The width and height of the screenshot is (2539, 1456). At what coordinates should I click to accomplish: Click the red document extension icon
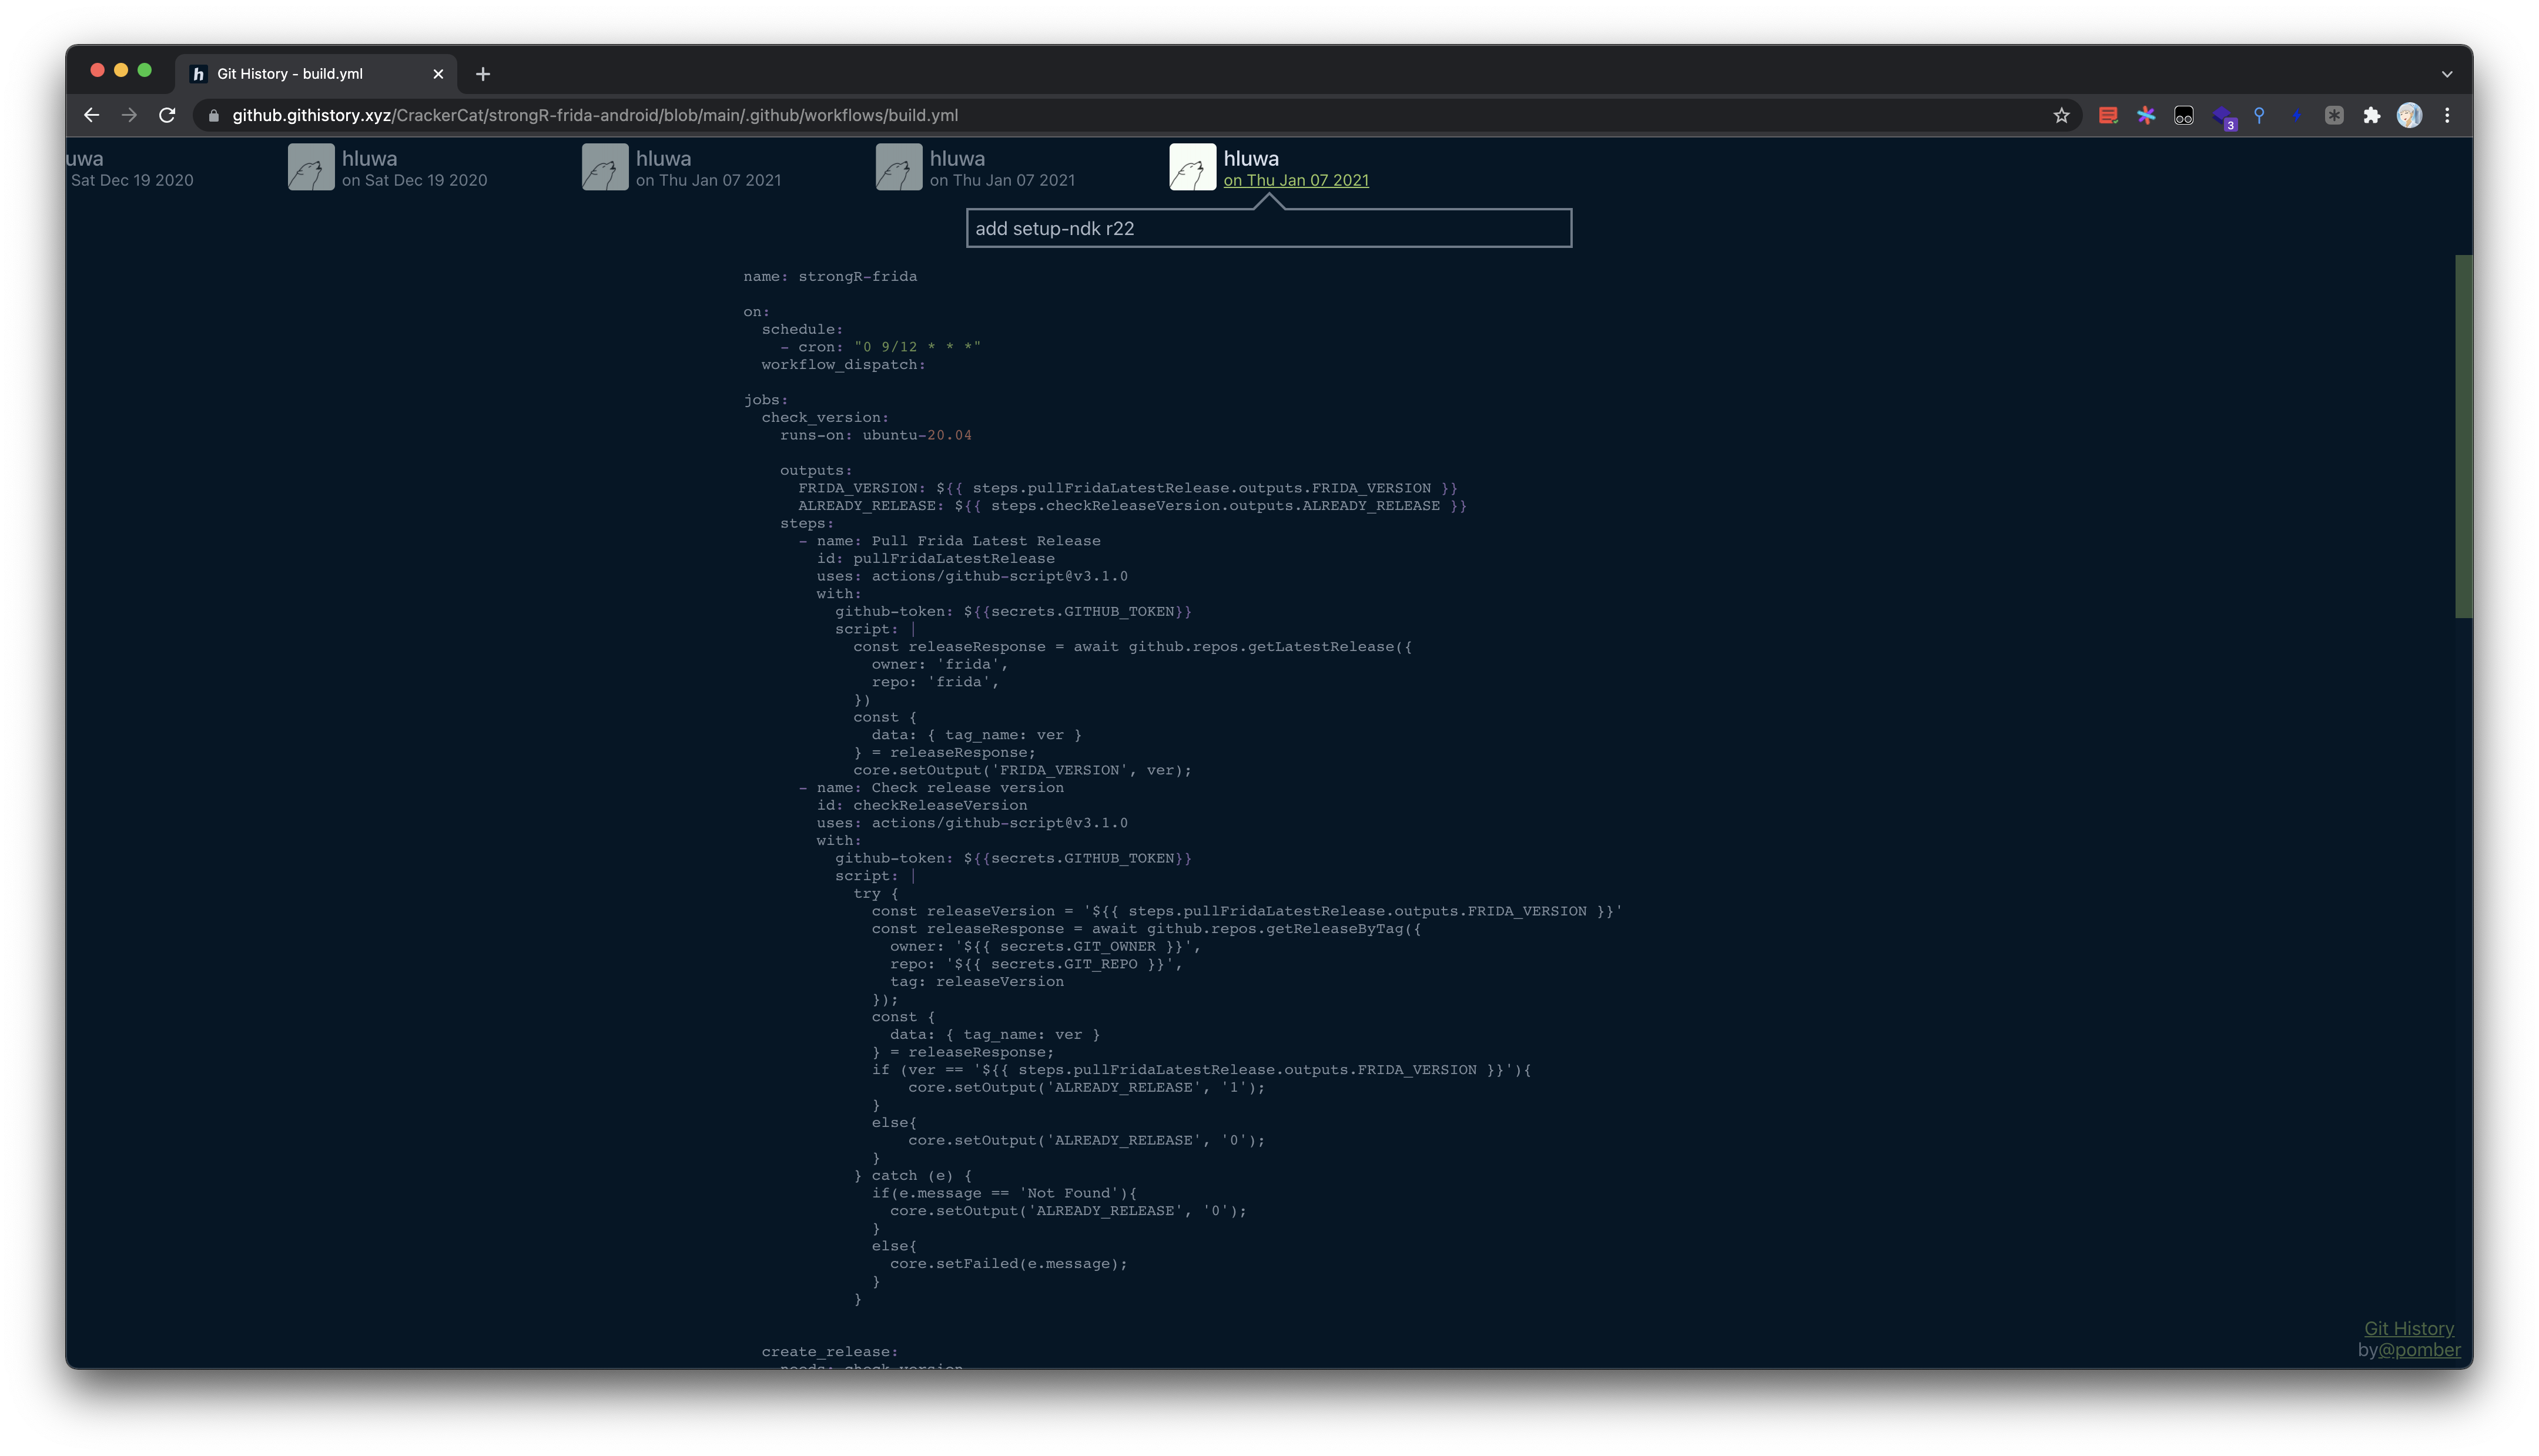coord(2108,116)
